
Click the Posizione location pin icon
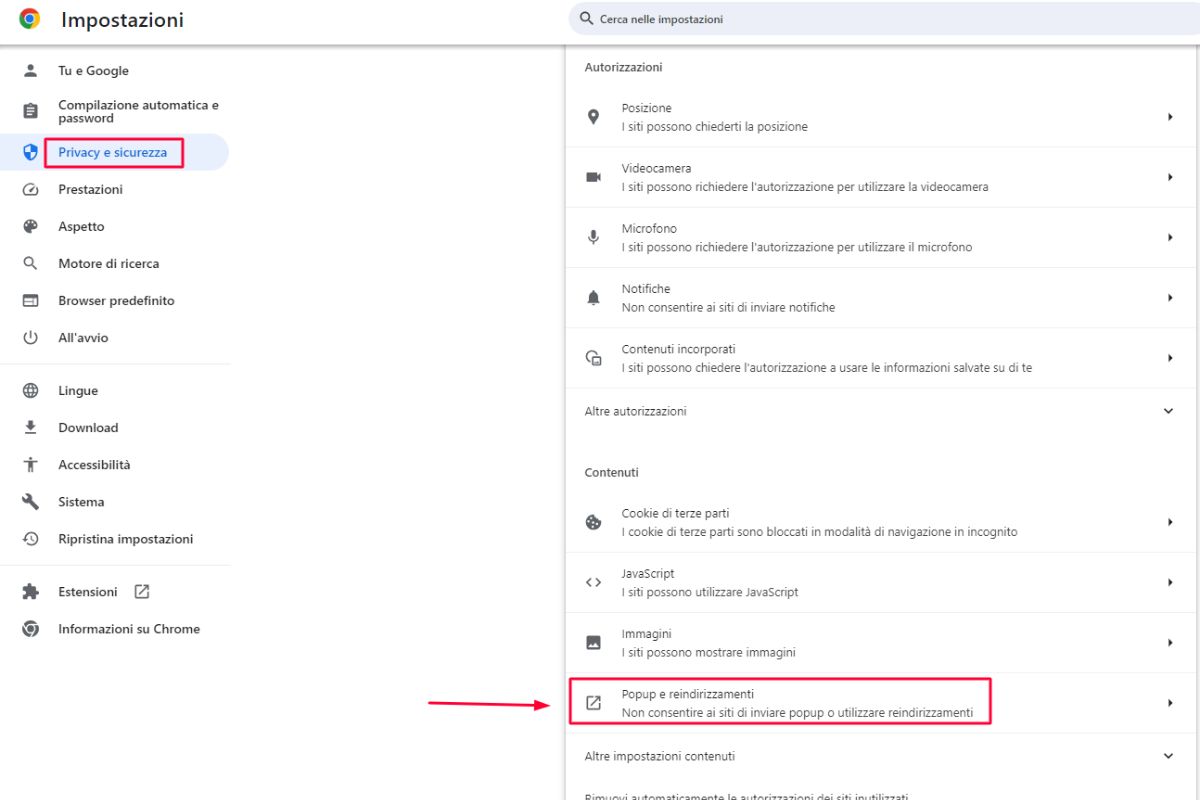coord(593,117)
